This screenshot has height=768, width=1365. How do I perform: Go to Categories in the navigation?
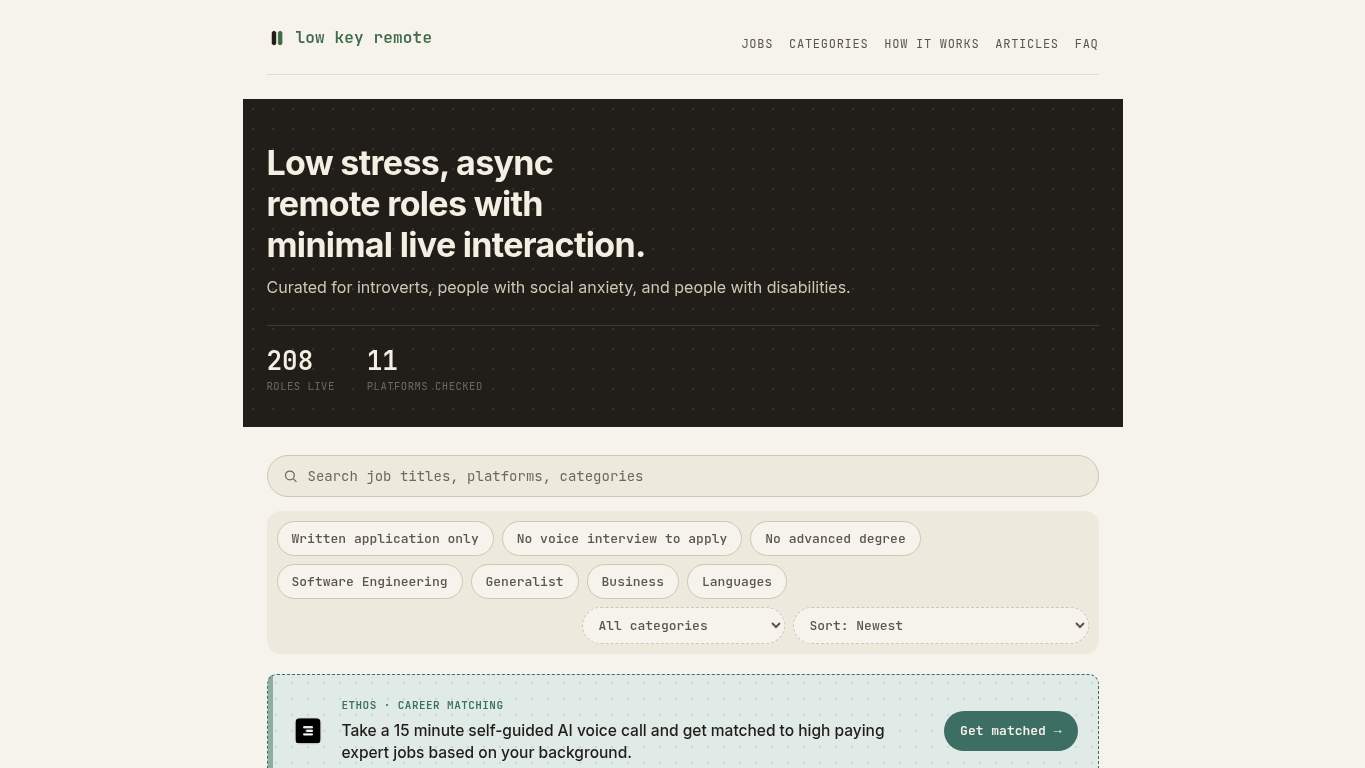click(x=828, y=44)
